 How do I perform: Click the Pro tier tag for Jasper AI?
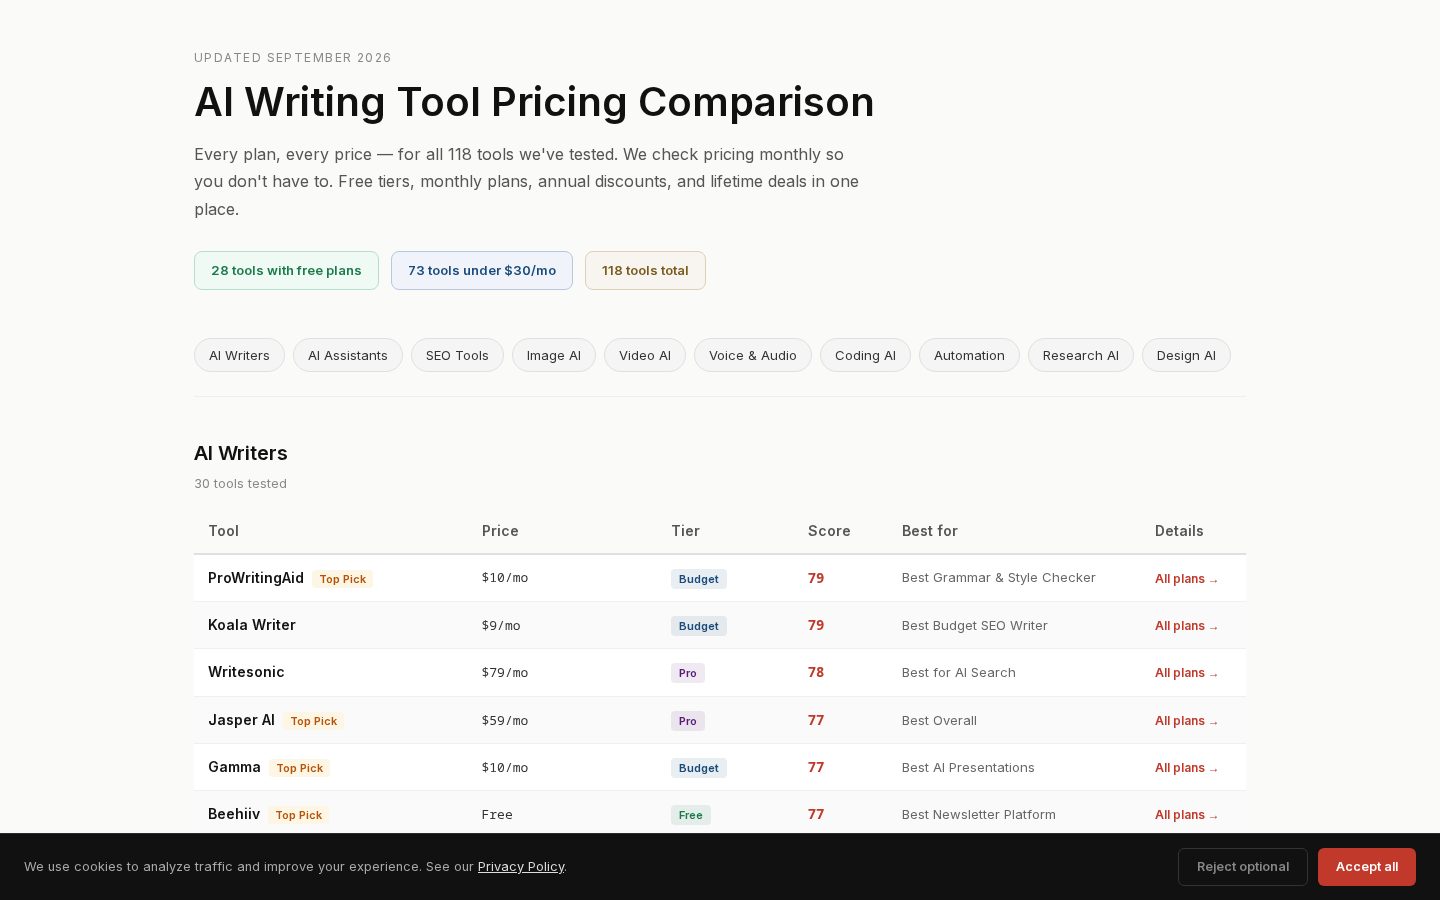688,721
